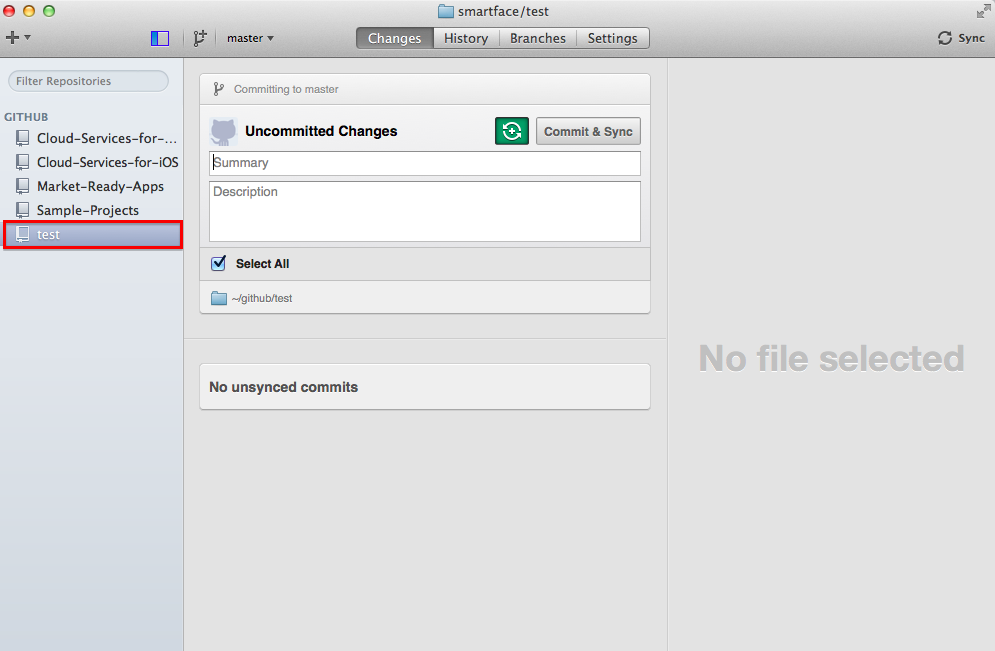The height and width of the screenshot is (651, 995).
Task: Click the GITHUB section header
Action: click(x=26, y=117)
